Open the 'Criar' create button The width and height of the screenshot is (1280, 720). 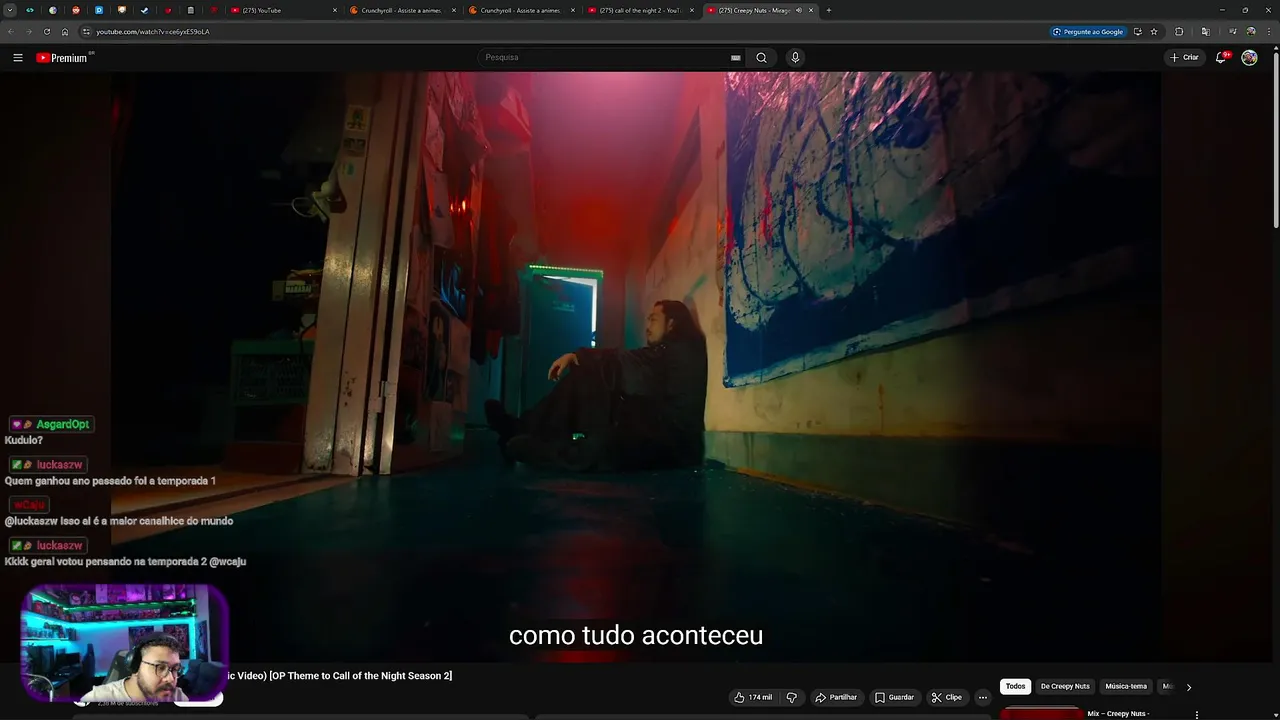[x=1184, y=57]
